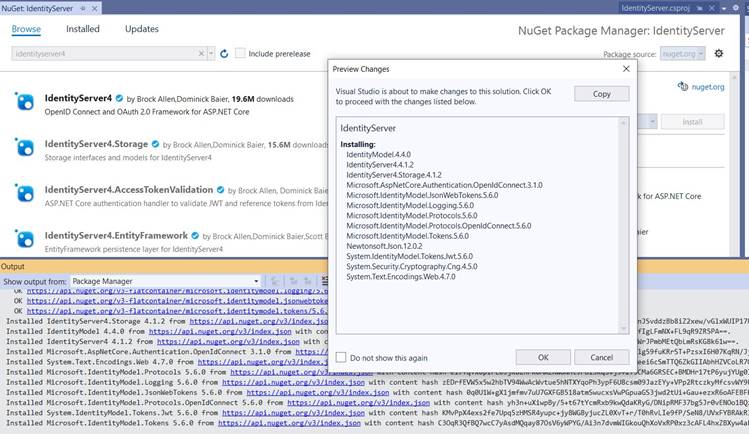This screenshot has width=749, height=434.
Task: Switch to the Updates tab
Action: pos(142,29)
